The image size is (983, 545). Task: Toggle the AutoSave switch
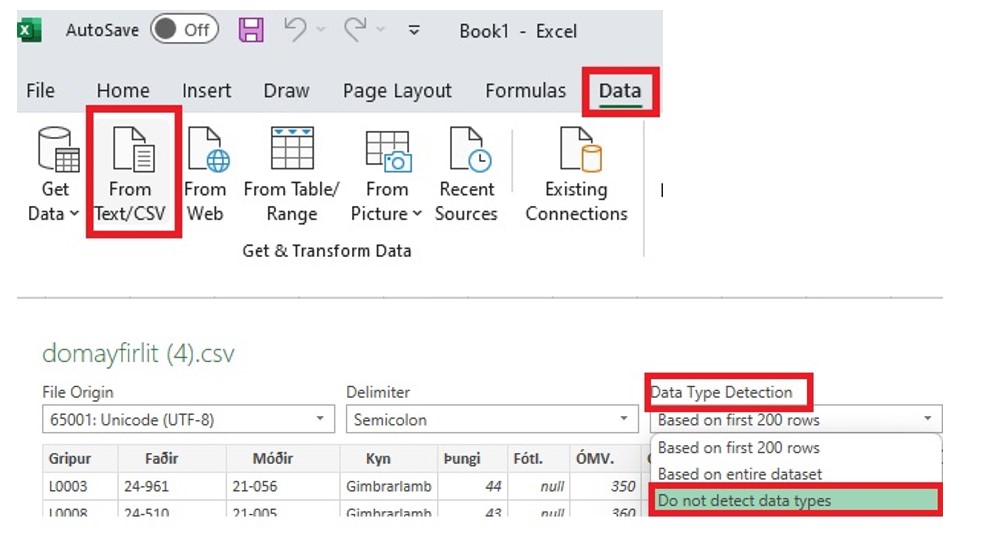[184, 29]
